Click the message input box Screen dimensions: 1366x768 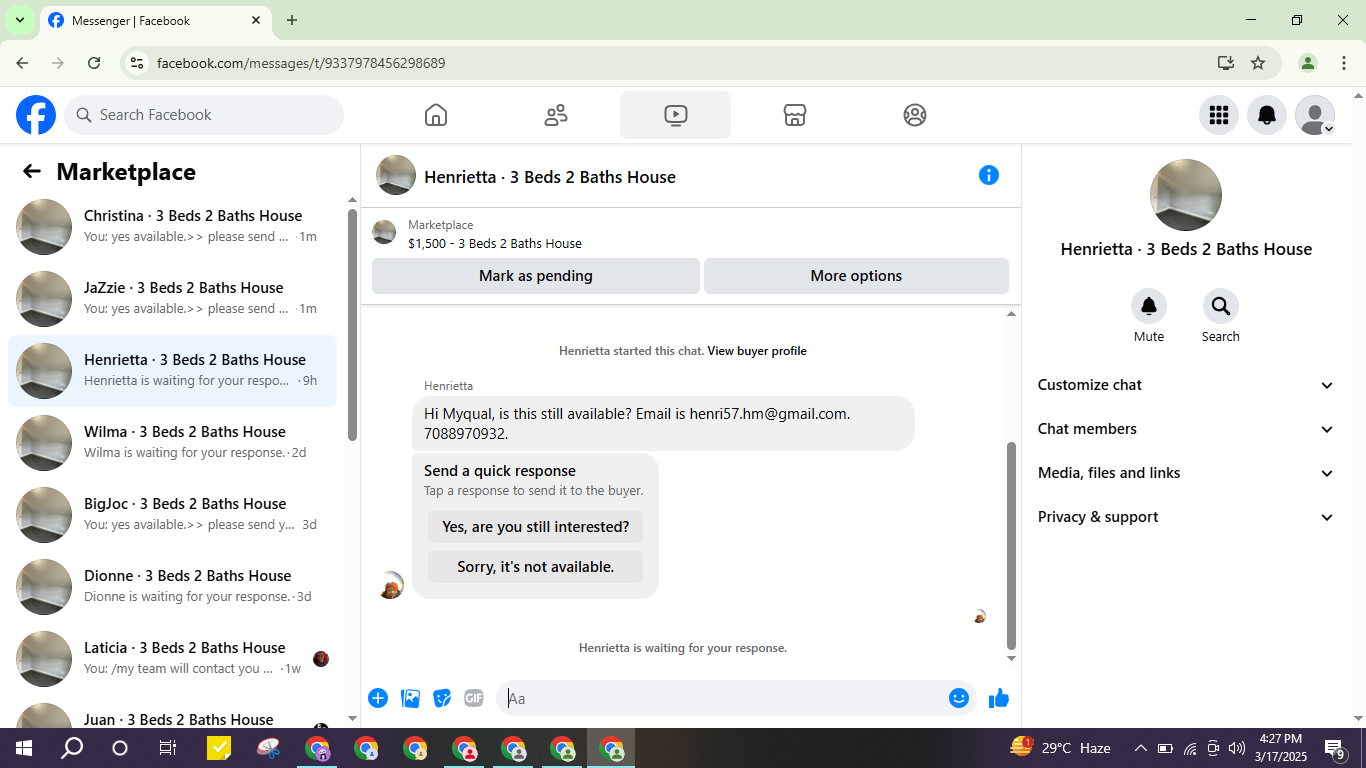723,698
